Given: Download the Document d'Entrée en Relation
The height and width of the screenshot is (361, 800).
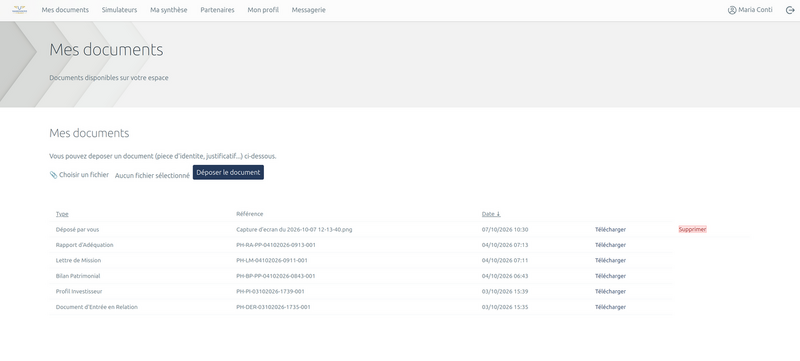Looking at the screenshot, I should (x=610, y=307).
